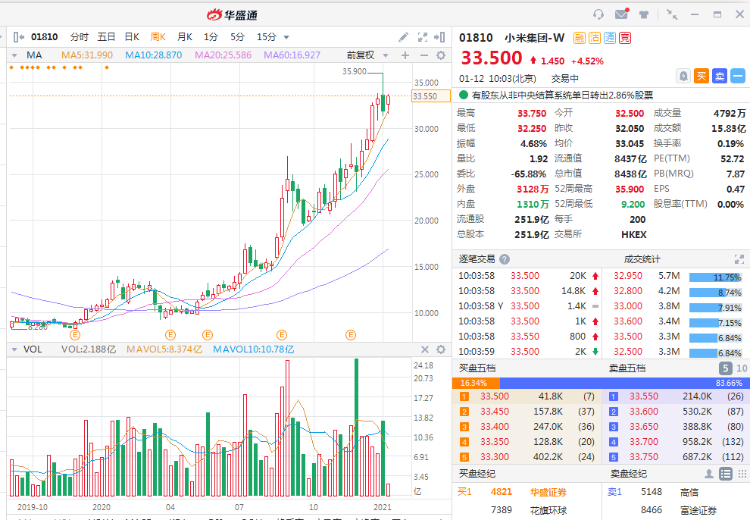The height and width of the screenshot is (520, 750).
Task: Collapse left panel next to 01810
Action: 19,37
